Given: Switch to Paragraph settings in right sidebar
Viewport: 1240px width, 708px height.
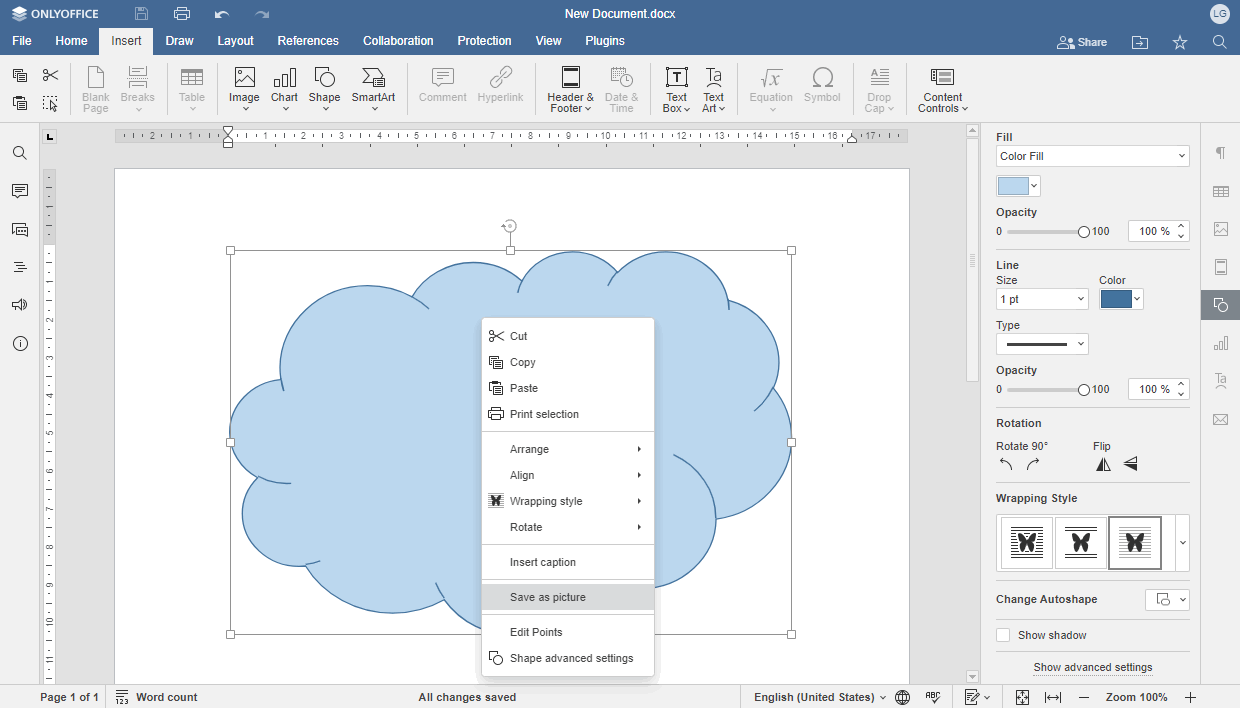Looking at the screenshot, I should tap(1220, 152).
